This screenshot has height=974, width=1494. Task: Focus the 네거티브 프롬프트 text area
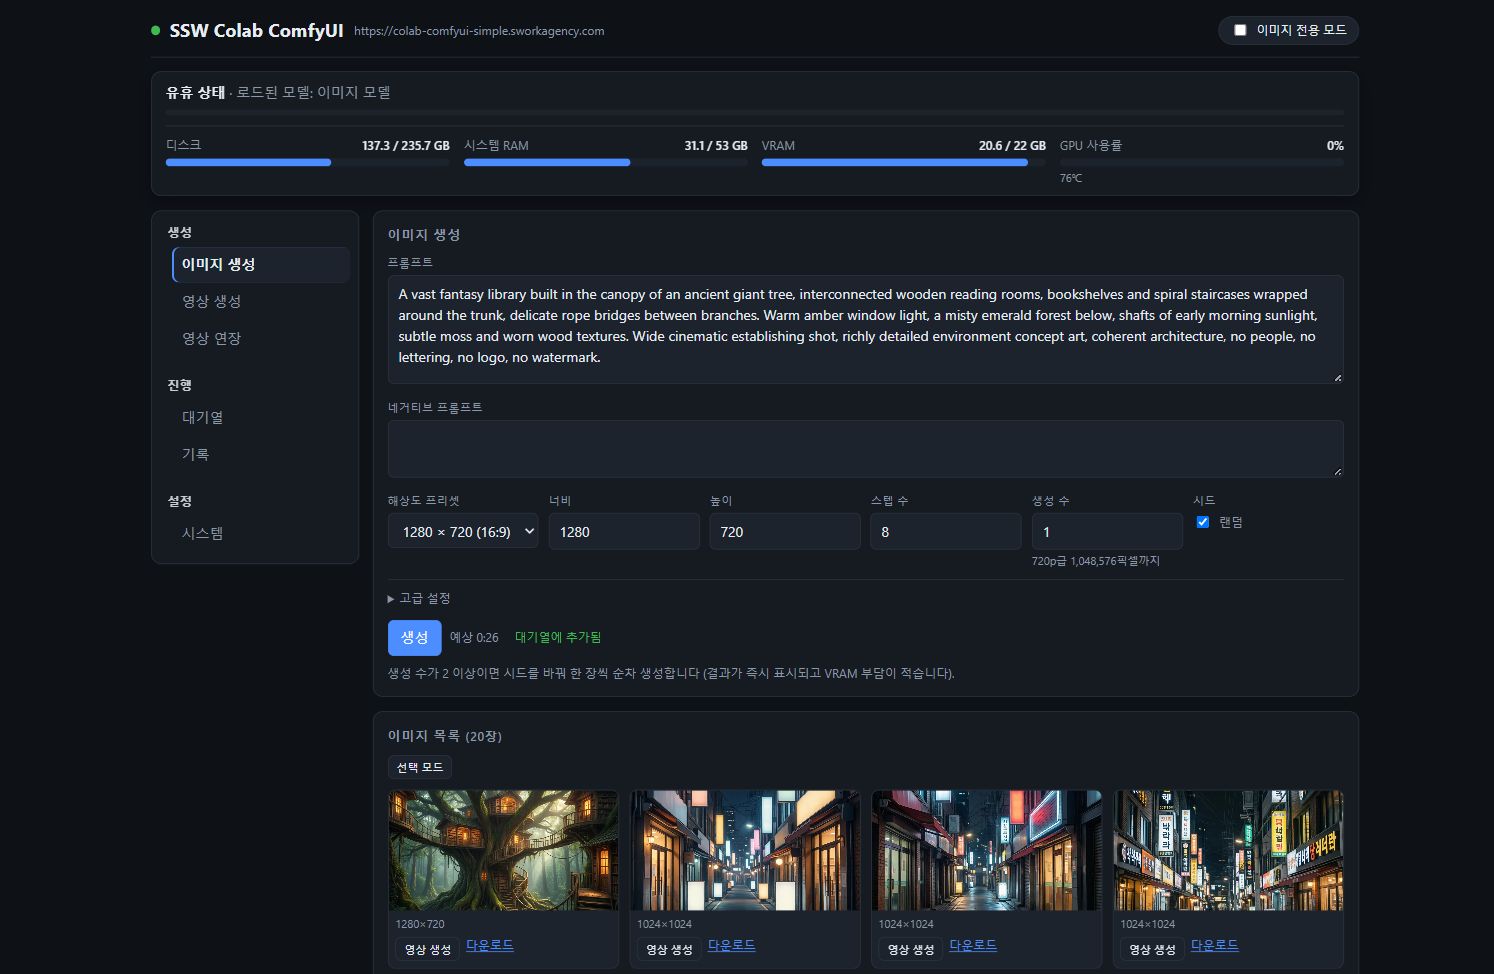pos(865,448)
